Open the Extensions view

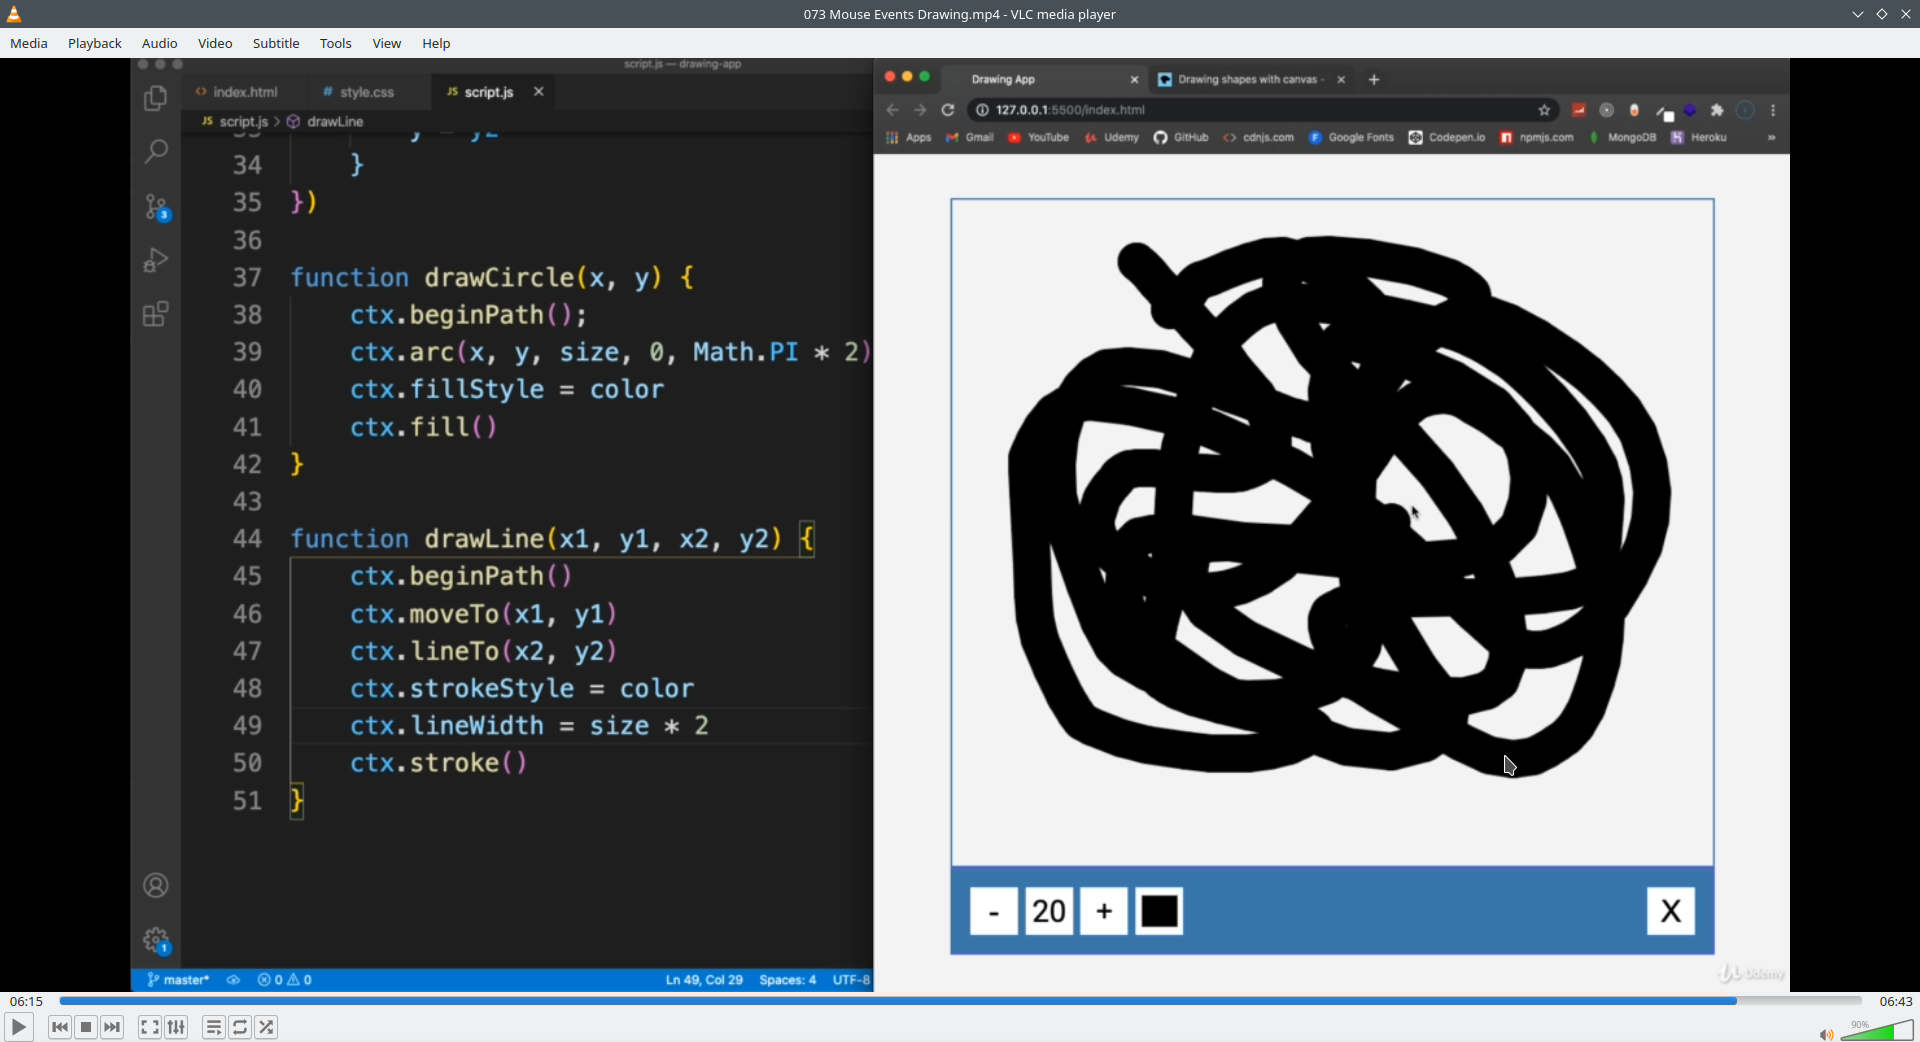(x=156, y=314)
